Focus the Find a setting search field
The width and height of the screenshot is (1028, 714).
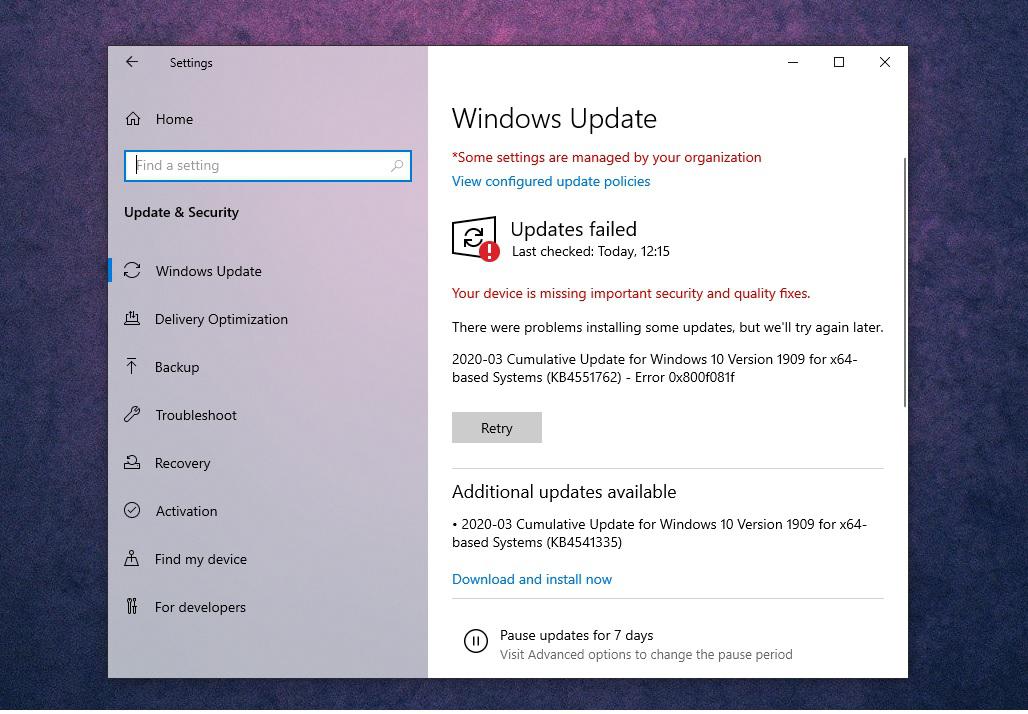point(260,166)
